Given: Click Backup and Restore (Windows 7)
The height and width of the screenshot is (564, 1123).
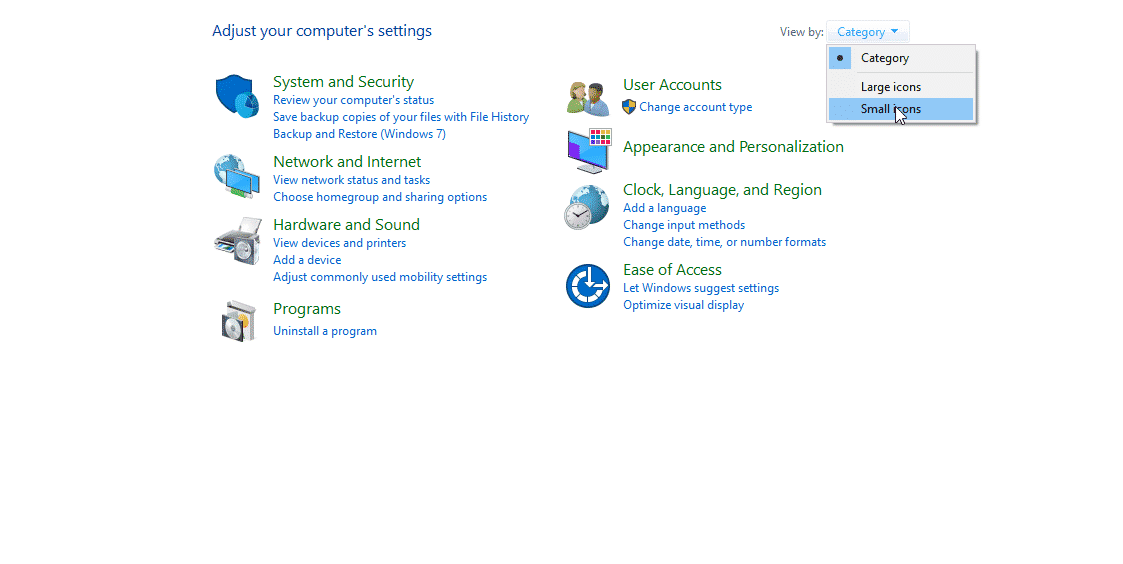Looking at the screenshot, I should 359,134.
